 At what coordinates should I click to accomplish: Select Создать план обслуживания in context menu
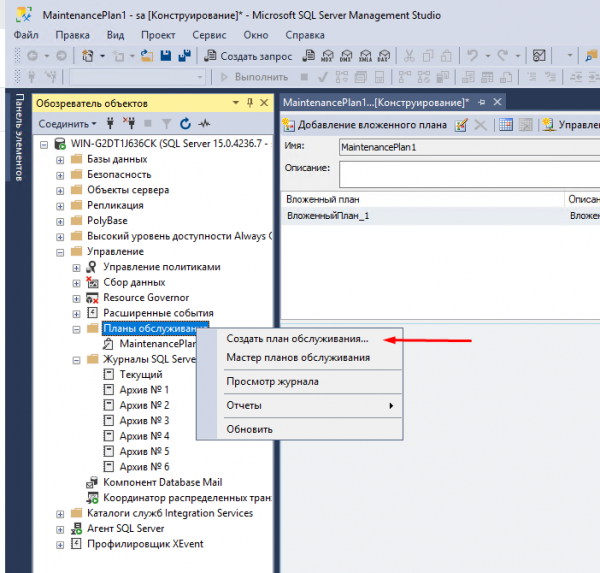coord(297,339)
